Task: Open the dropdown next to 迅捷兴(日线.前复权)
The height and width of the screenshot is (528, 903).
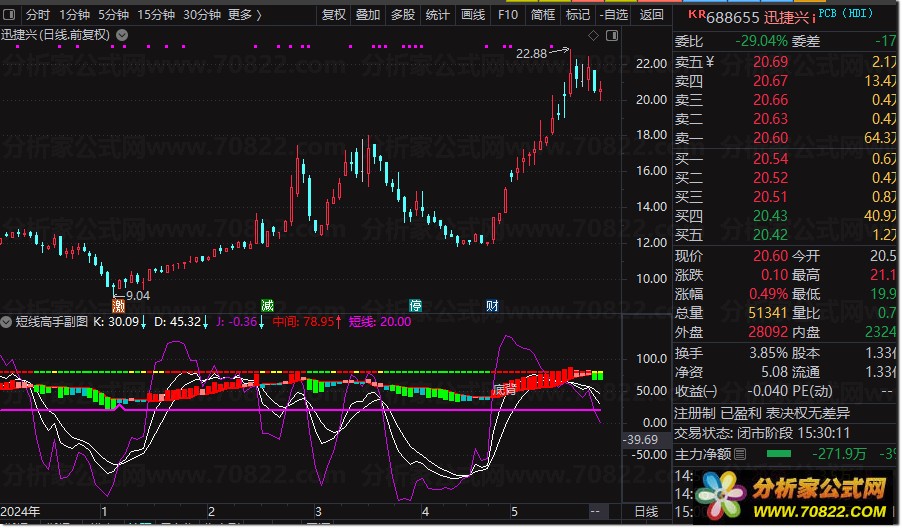Action: tap(122, 35)
